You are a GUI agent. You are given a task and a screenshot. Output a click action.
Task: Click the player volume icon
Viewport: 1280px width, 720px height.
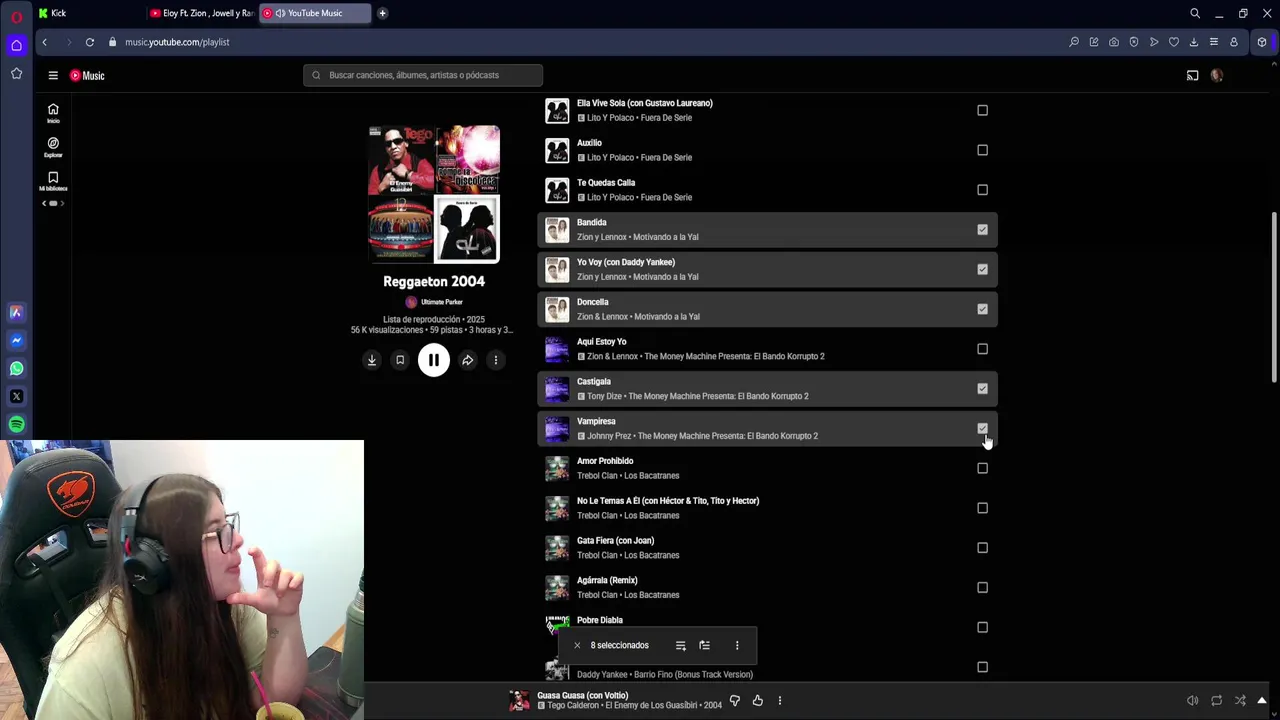coord(1192,701)
